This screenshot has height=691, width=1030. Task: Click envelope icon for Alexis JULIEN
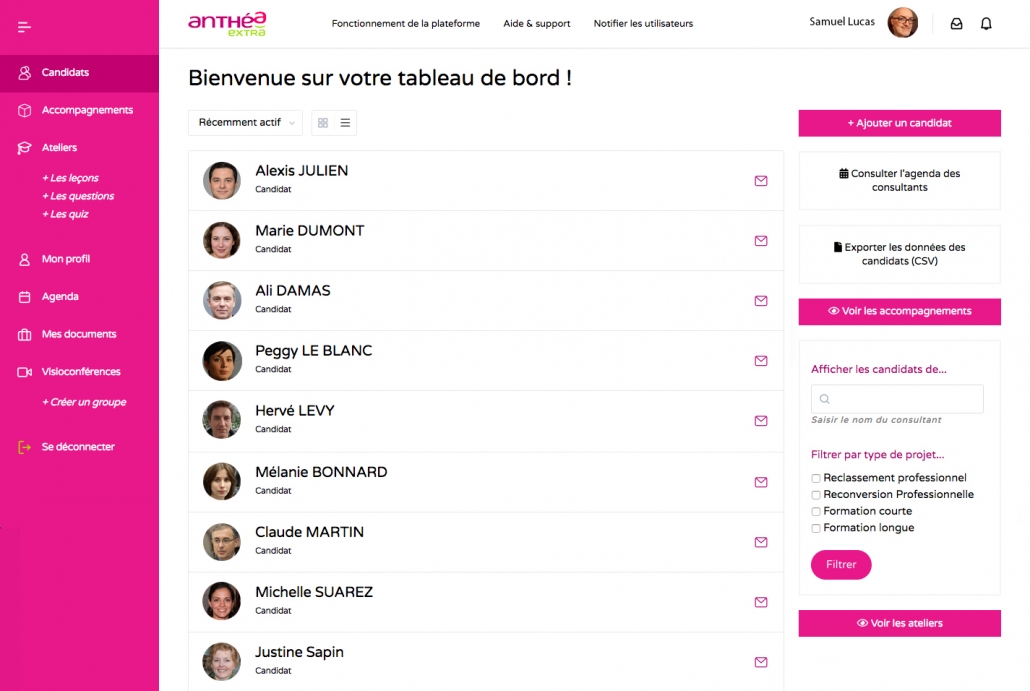coord(761,181)
